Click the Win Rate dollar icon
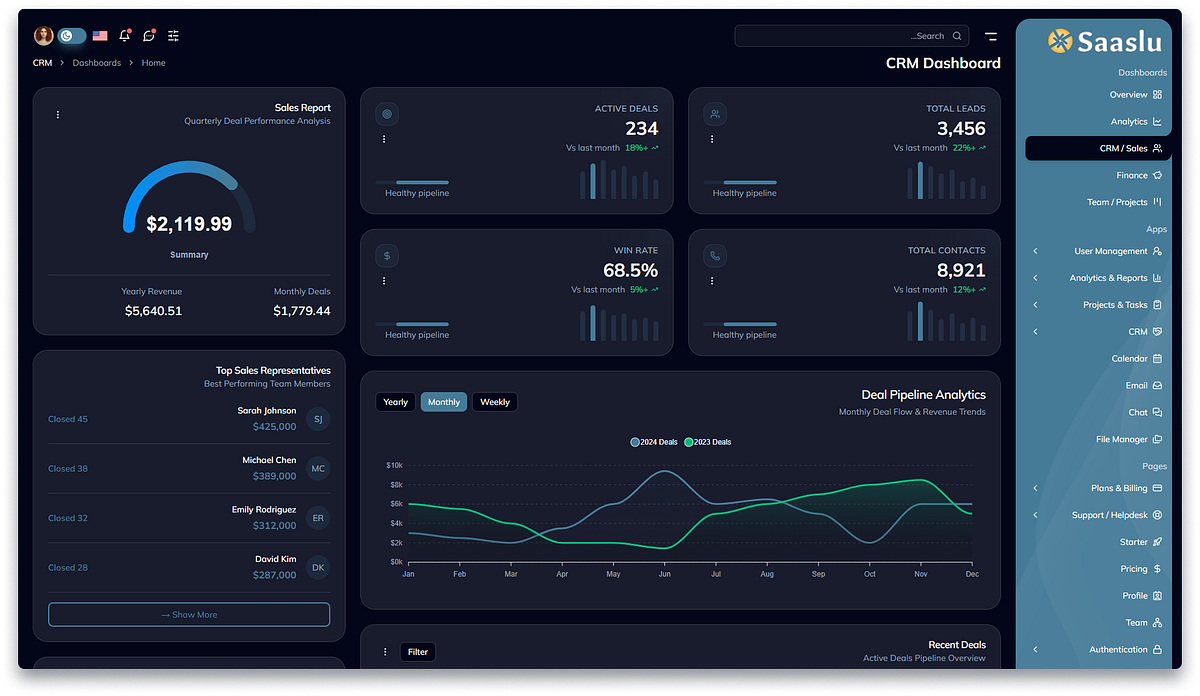Screen dimensions: 1200x696 [387, 256]
